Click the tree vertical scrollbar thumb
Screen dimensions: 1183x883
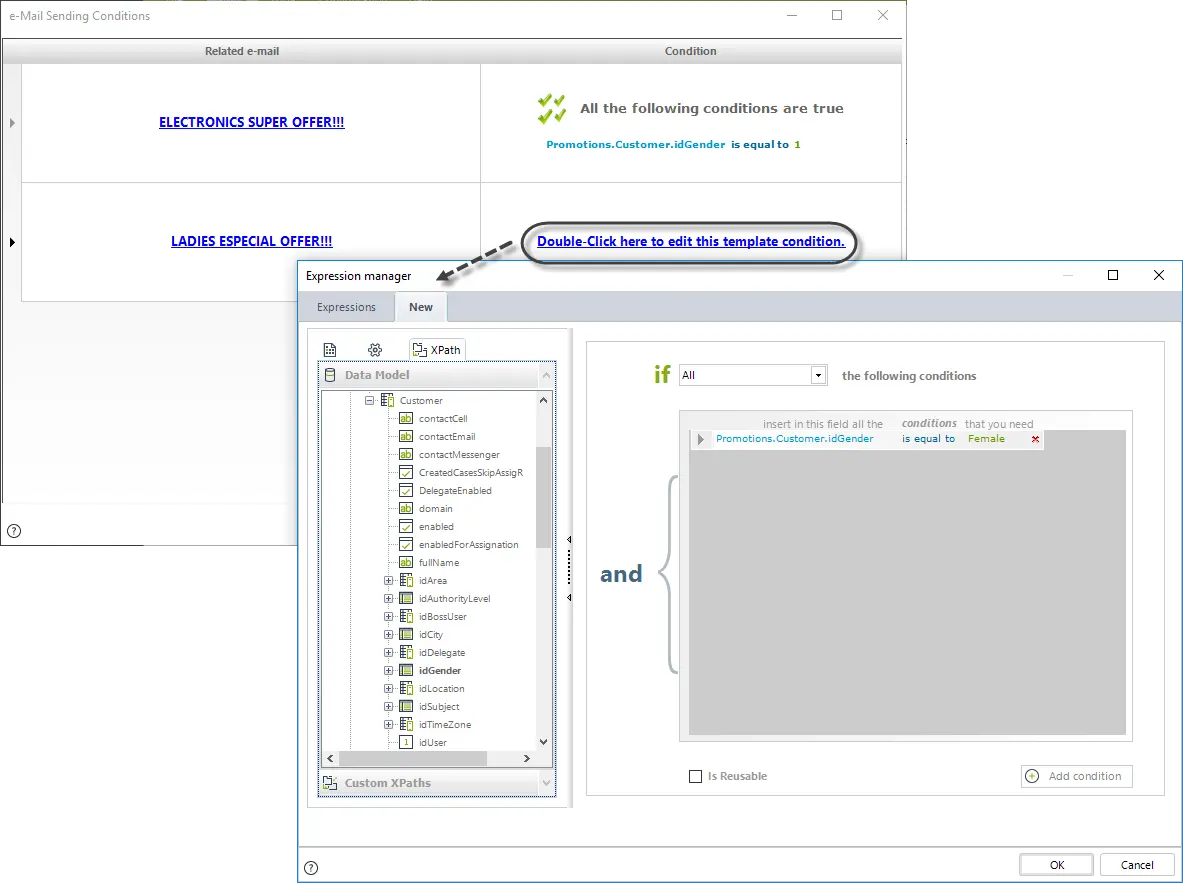pos(543,497)
